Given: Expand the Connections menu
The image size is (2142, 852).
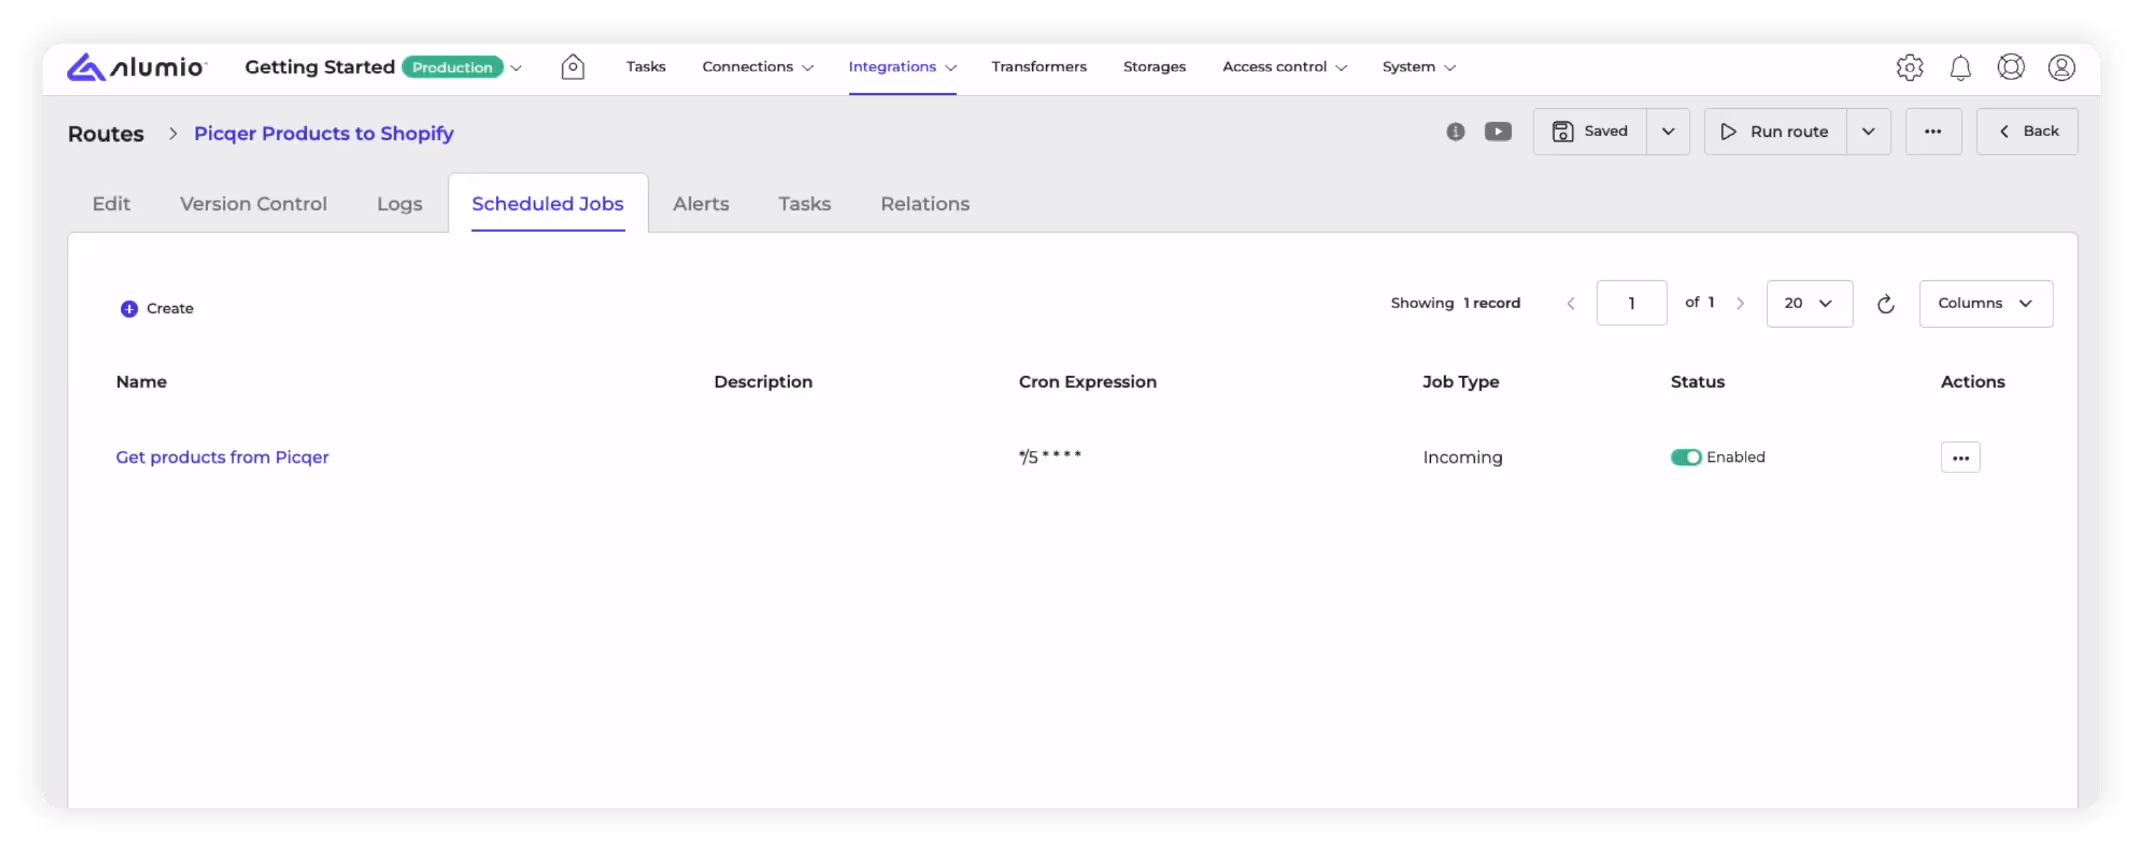Looking at the screenshot, I should (x=757, y=67).
